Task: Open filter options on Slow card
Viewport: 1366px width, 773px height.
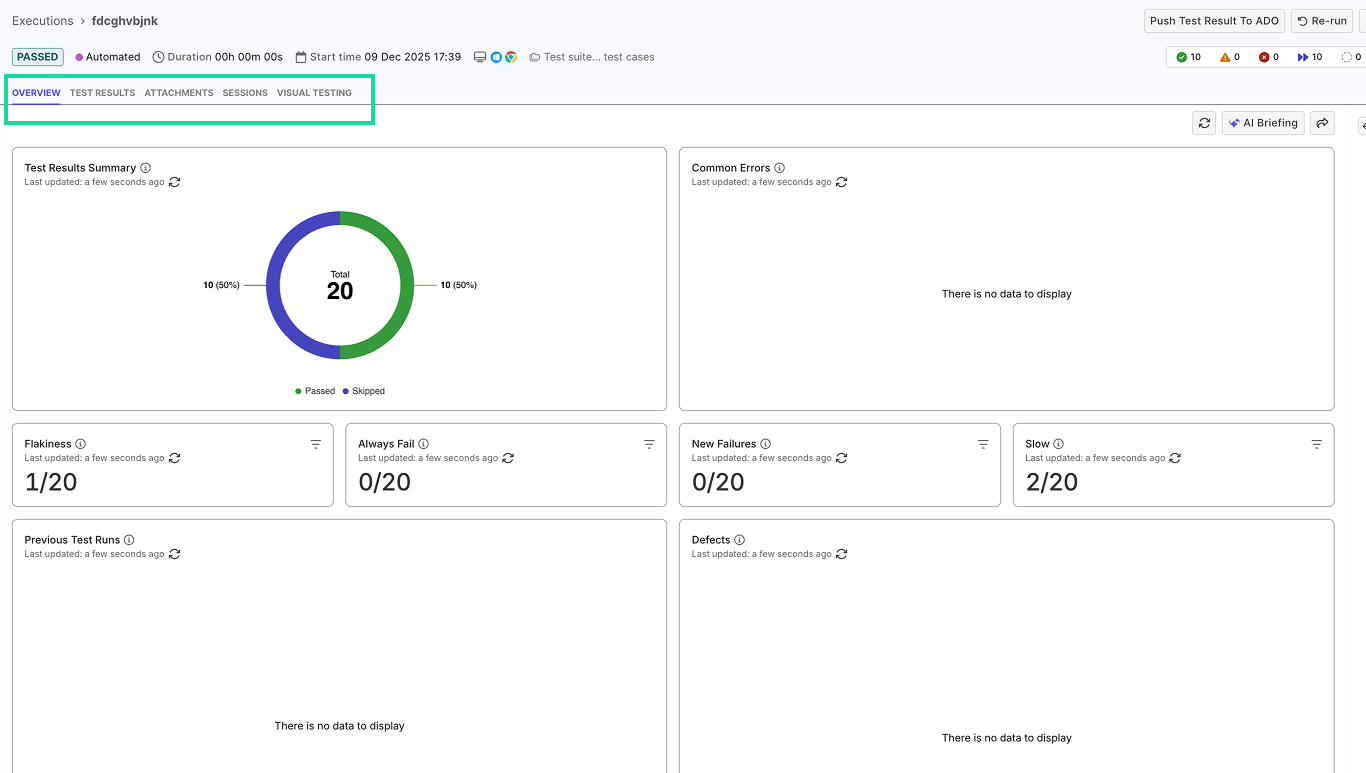Action: [1317, 444]
